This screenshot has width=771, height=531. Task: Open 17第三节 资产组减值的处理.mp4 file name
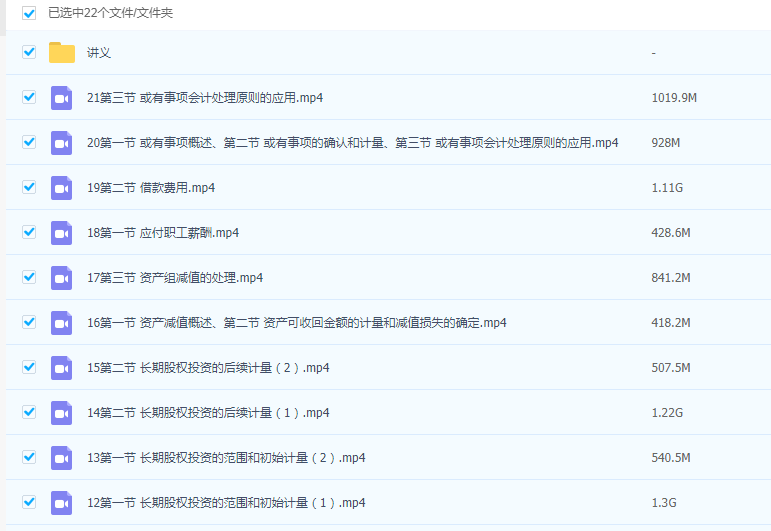[175, 278]
